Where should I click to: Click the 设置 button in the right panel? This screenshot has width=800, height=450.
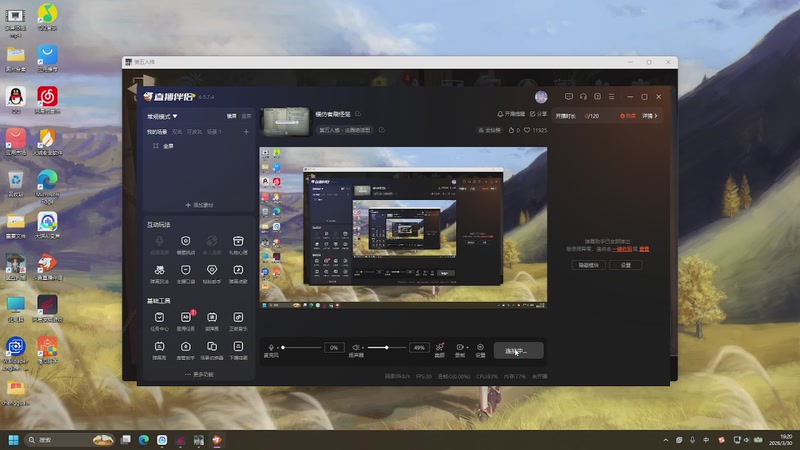[626, 265]
